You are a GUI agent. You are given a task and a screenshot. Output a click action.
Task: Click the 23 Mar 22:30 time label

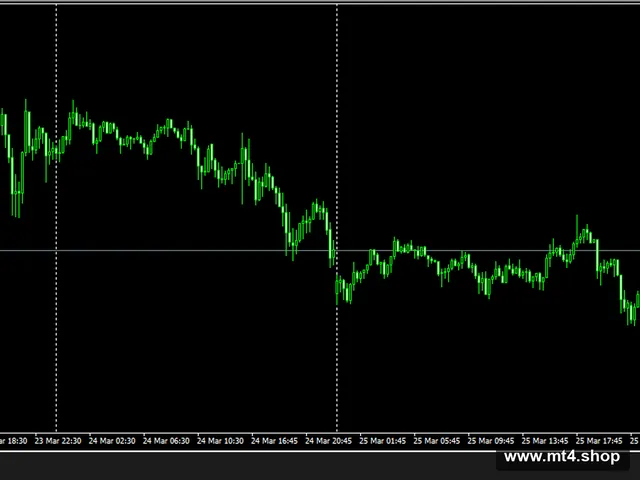point(58,441)
